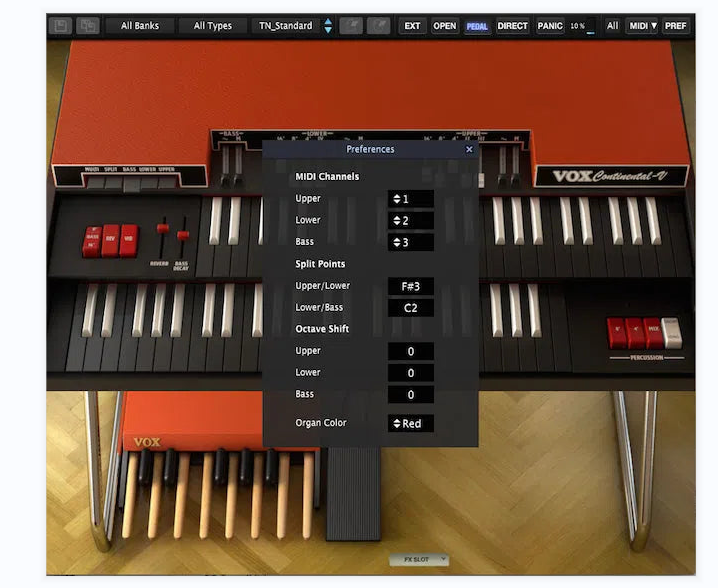The height and width of the screenshot is (588, 718).
Task: Click the Bass octave shift value
Action: point(410,394)
